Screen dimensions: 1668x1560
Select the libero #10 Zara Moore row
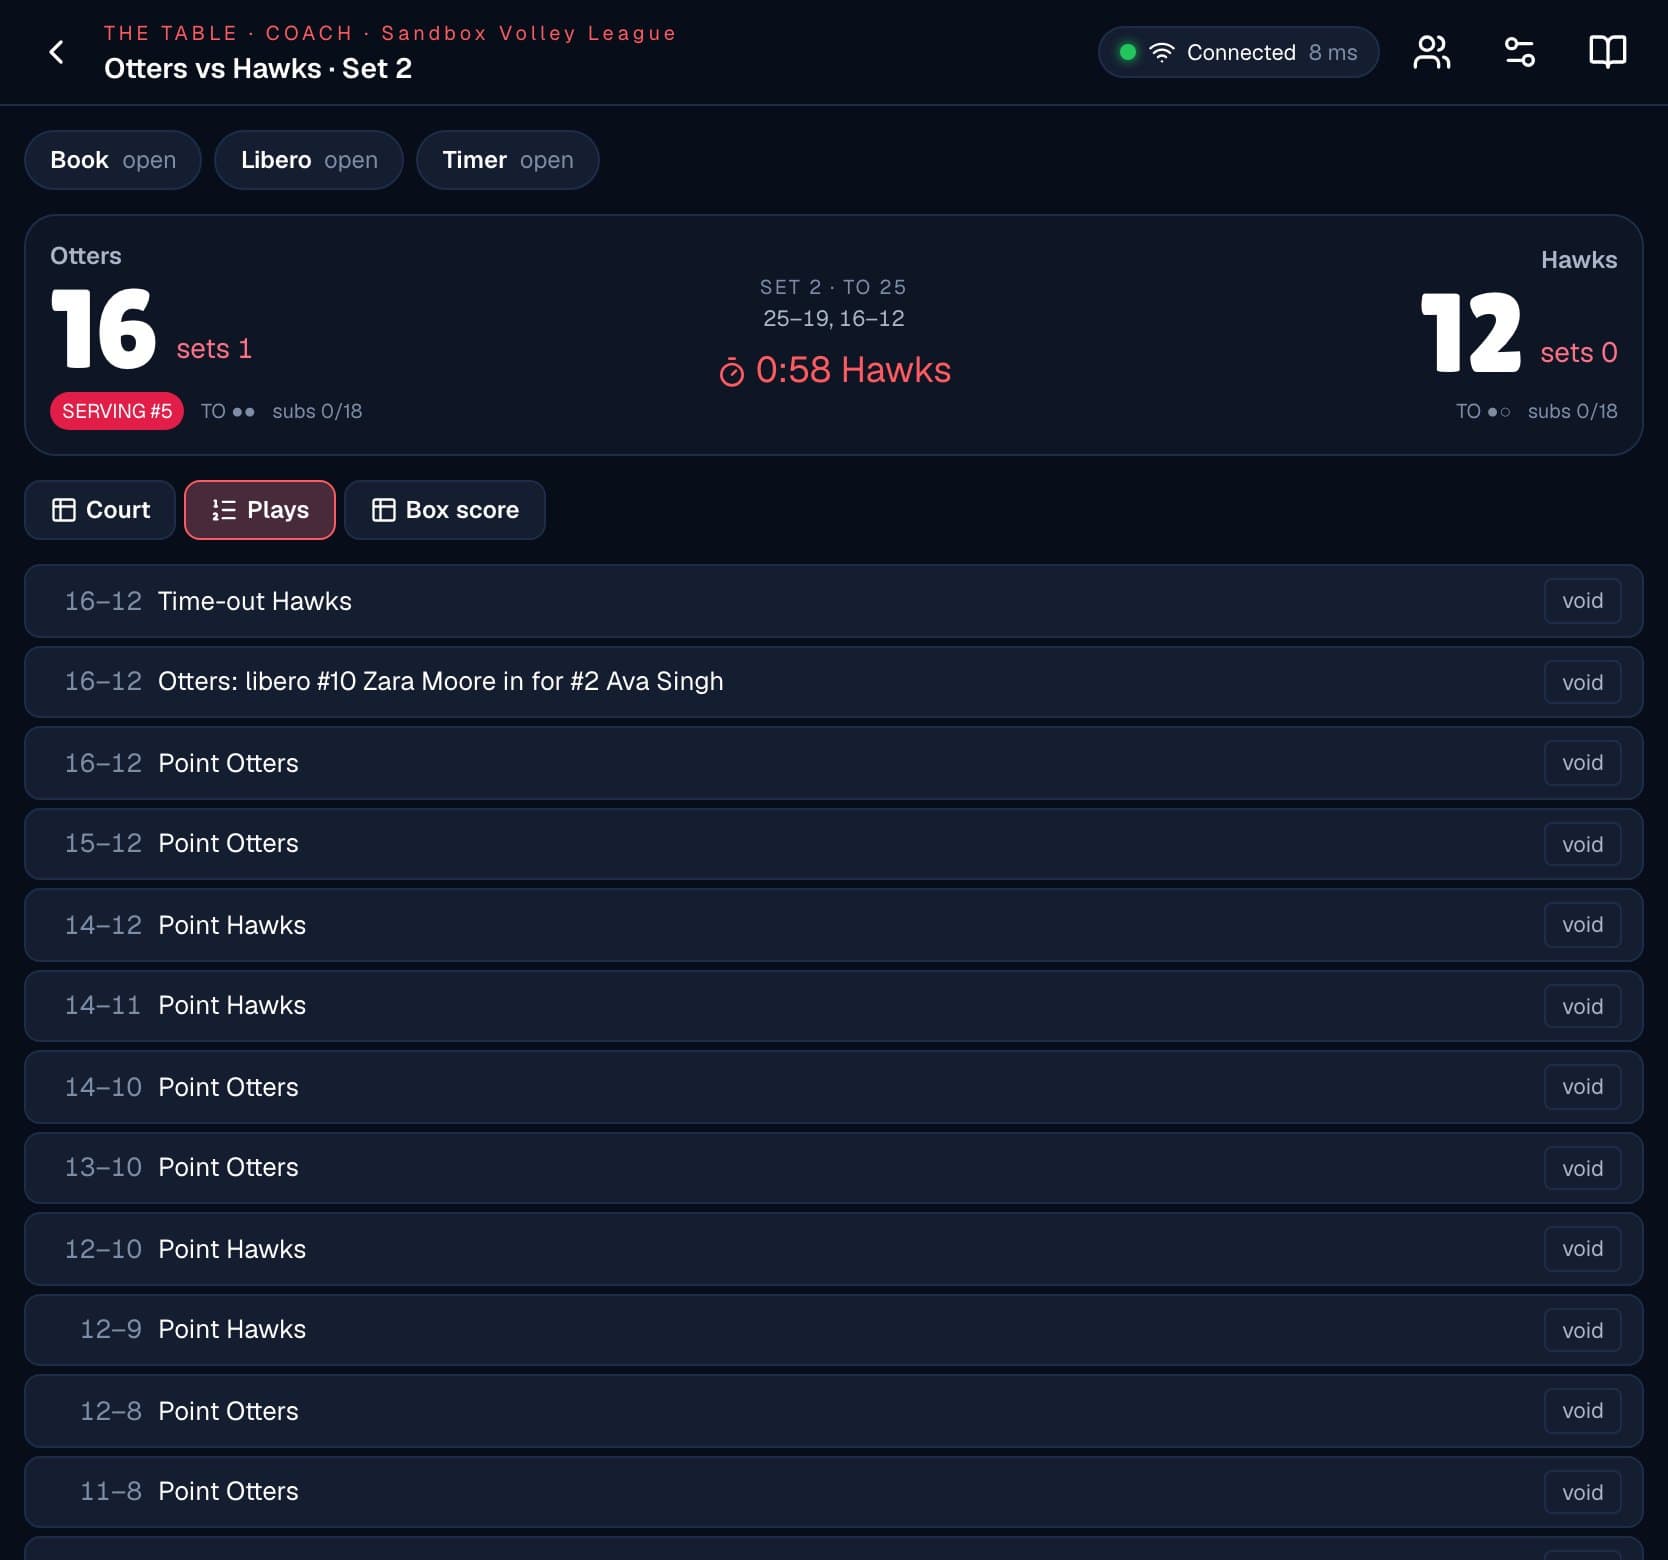(833, 682)
